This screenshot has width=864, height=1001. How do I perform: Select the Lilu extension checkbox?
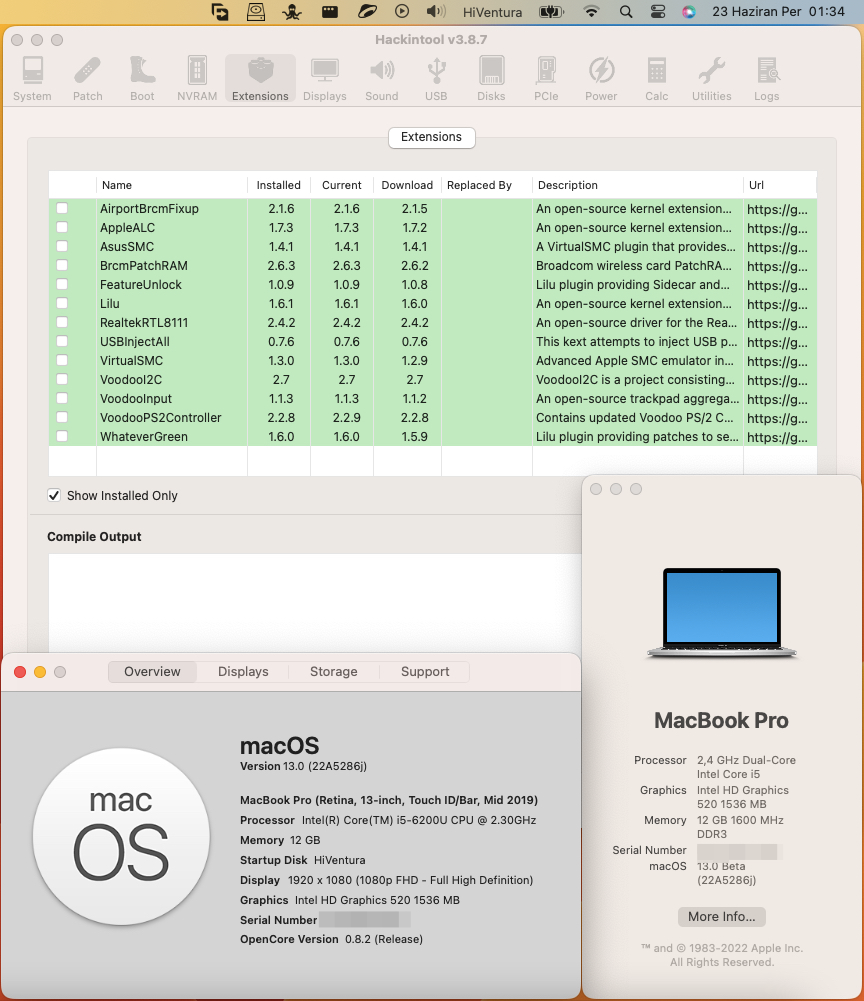pos(62,304)
